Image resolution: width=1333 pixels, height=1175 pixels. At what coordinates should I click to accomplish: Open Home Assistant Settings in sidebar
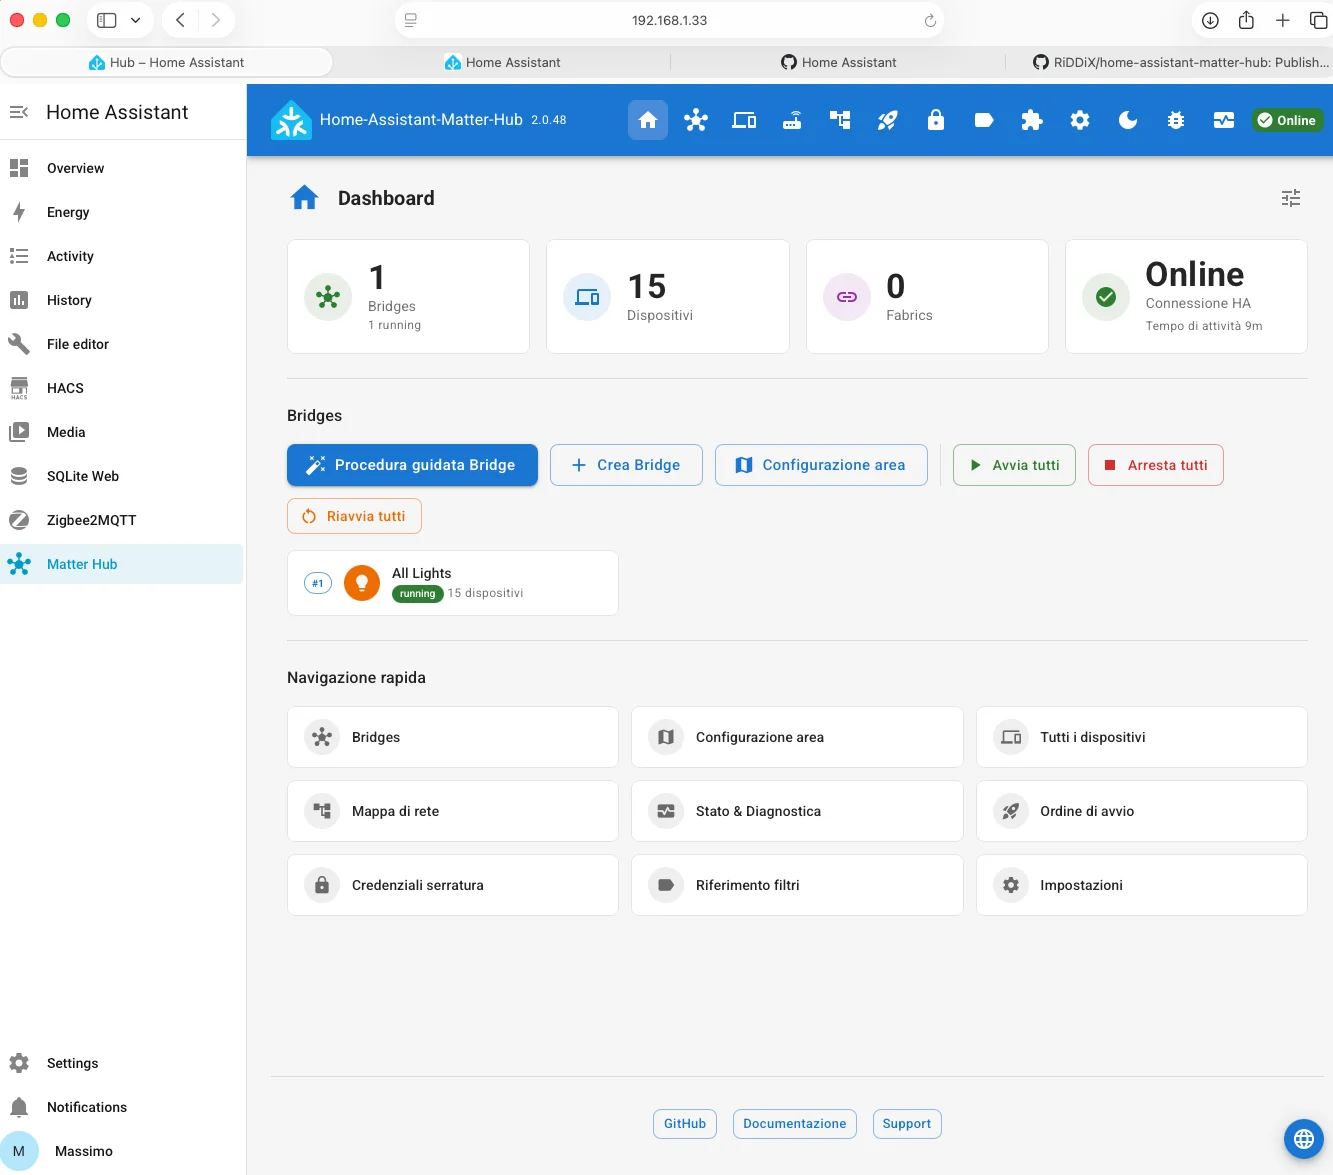[122, 1063]
